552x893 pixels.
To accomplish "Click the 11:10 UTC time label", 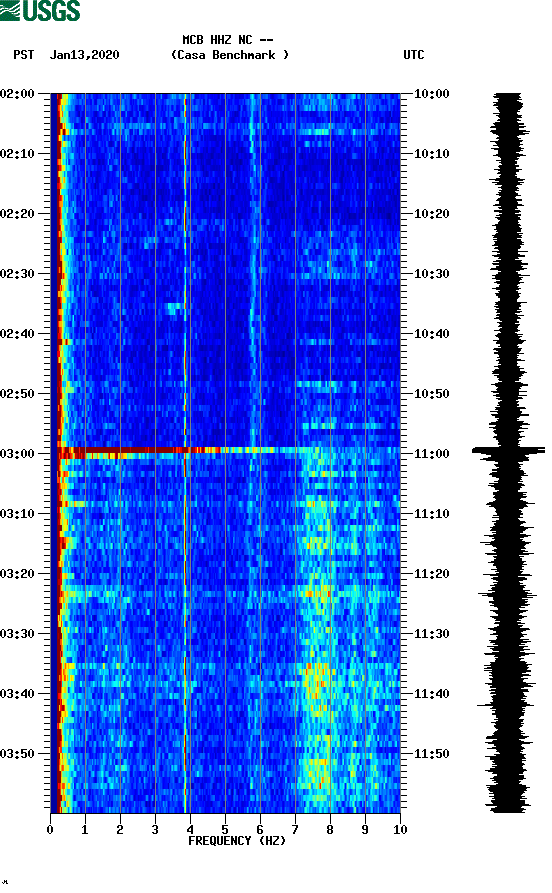I will point(432,514).
